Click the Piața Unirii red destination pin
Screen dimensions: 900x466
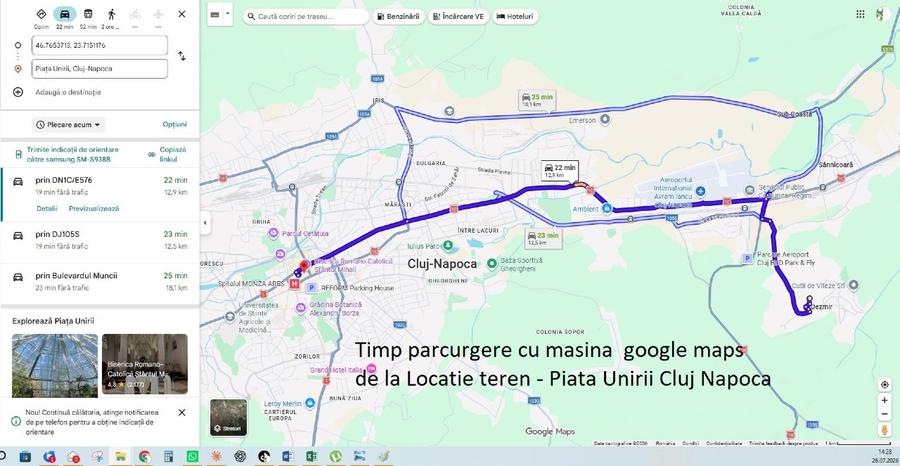click(x=304, y=265)
